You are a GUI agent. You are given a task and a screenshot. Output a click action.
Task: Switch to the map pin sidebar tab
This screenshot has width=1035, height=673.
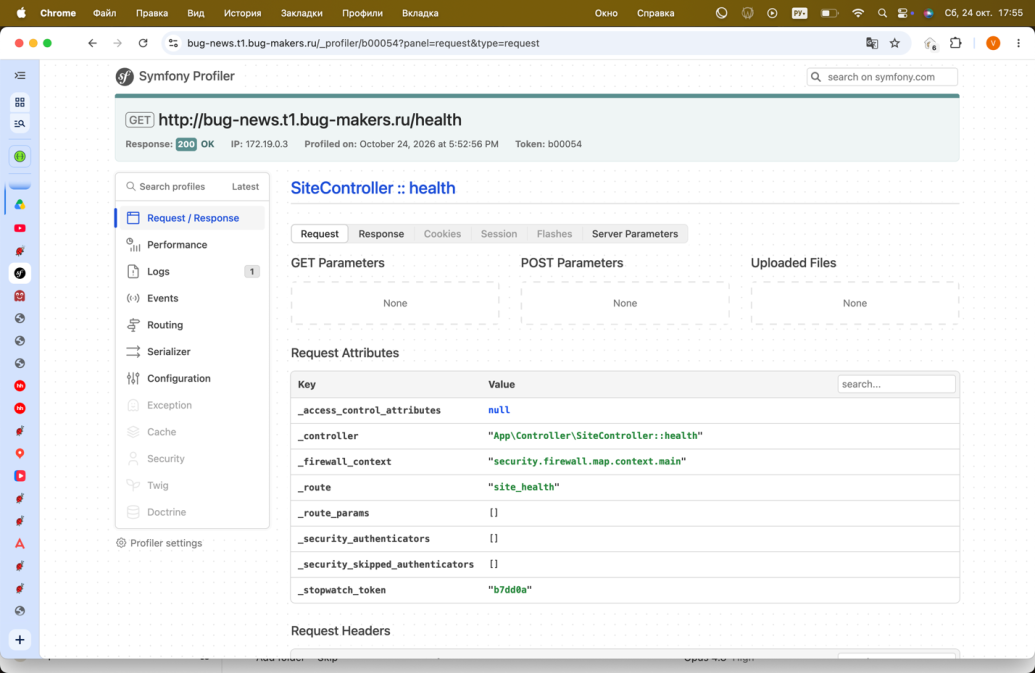(x=20, y=453)
